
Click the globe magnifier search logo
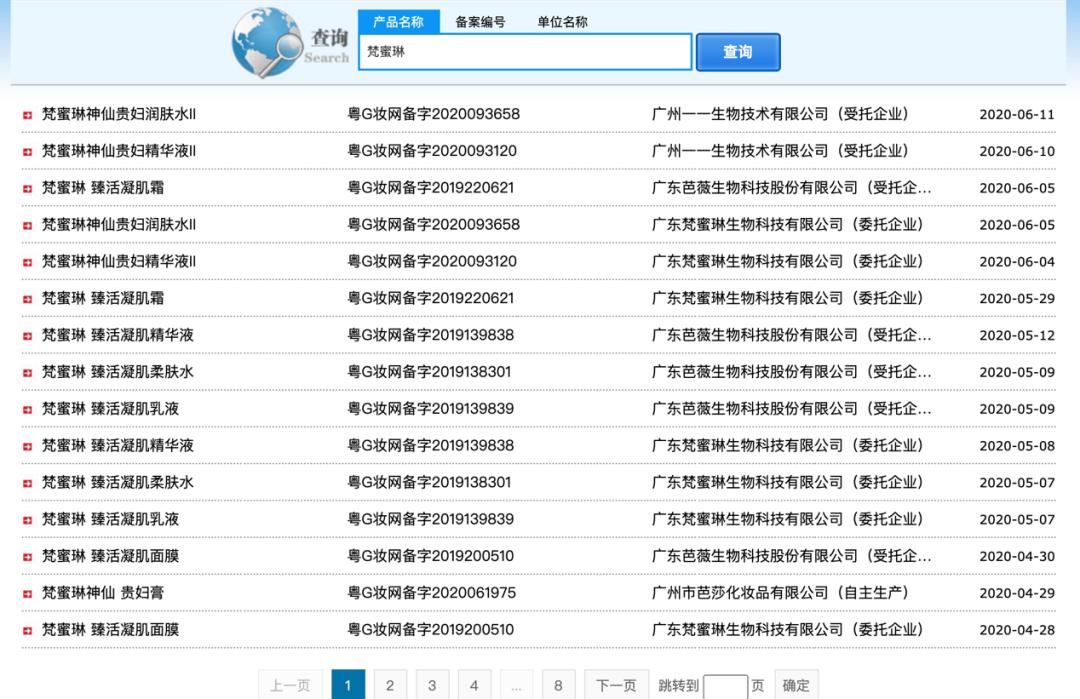point(267,43)
